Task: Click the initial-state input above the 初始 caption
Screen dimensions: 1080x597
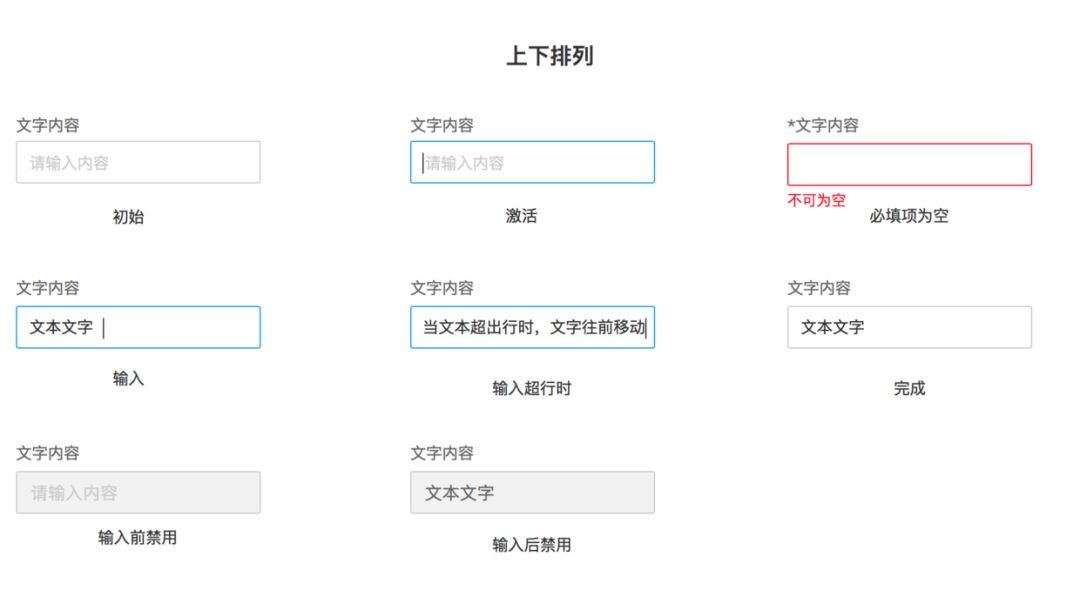Action: coord(138,162)
